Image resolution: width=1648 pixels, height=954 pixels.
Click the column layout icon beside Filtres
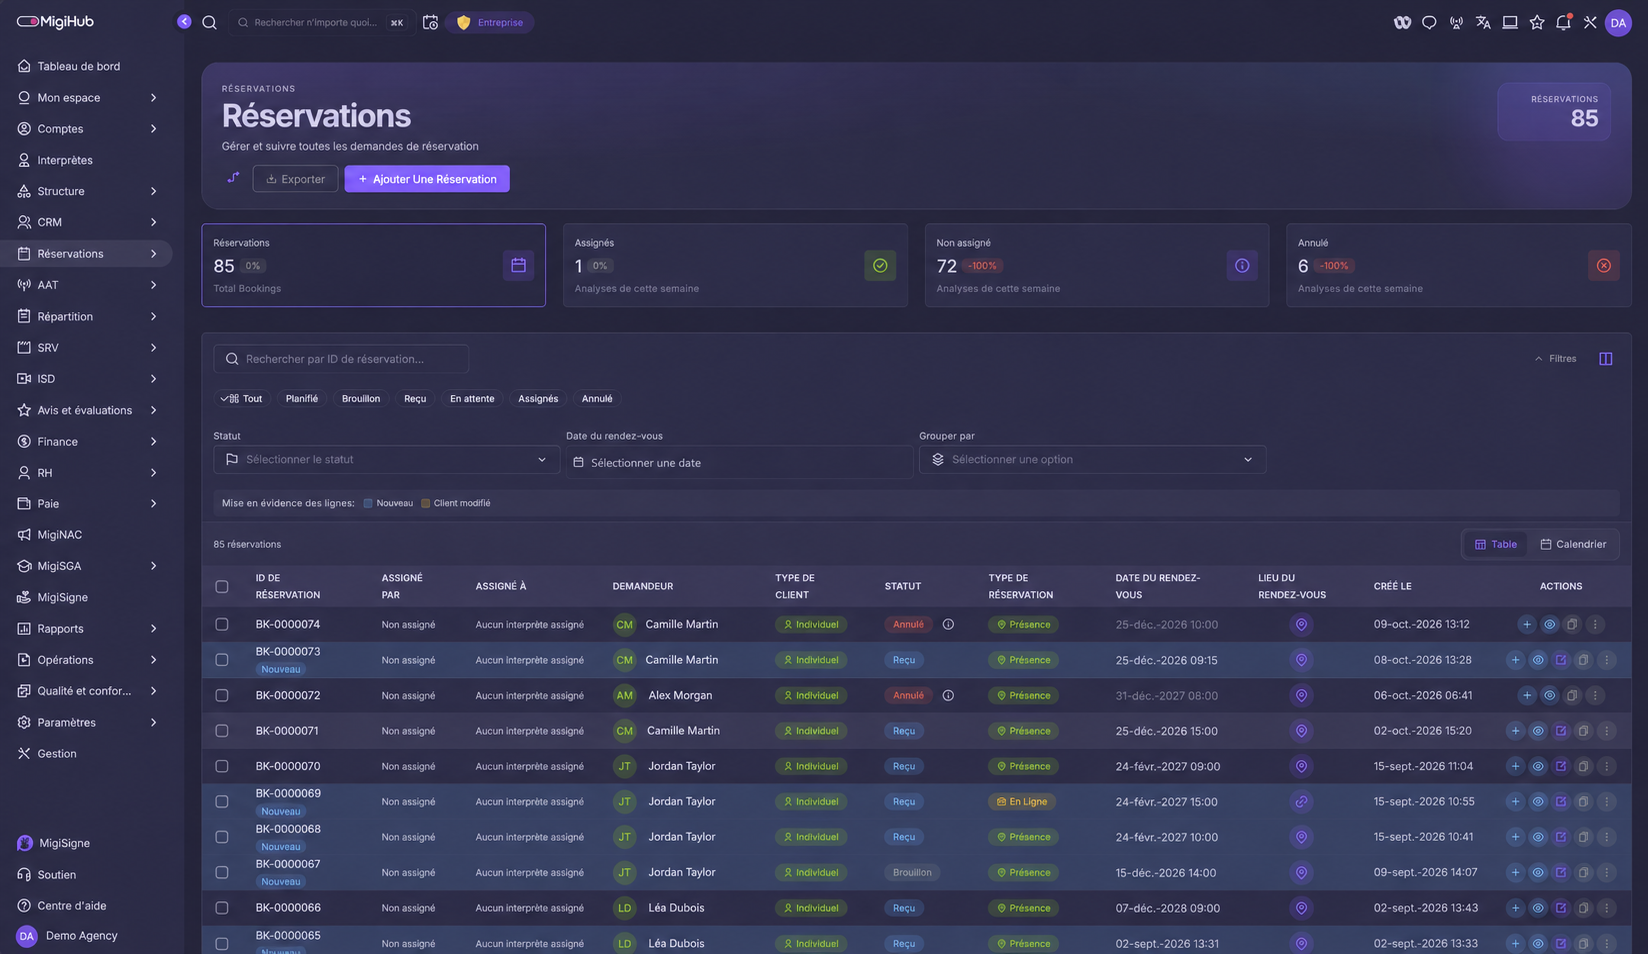pos(1605,359)
